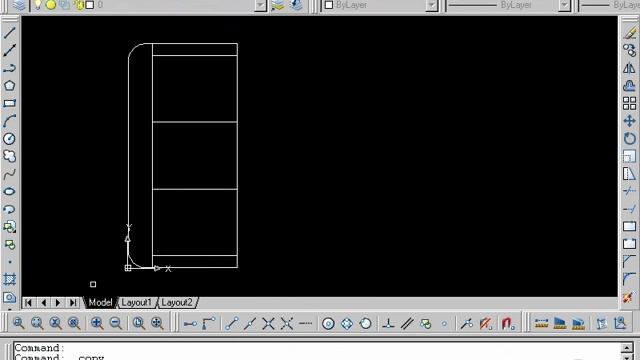Select the Revision Cloud tool

coord(9,156)
